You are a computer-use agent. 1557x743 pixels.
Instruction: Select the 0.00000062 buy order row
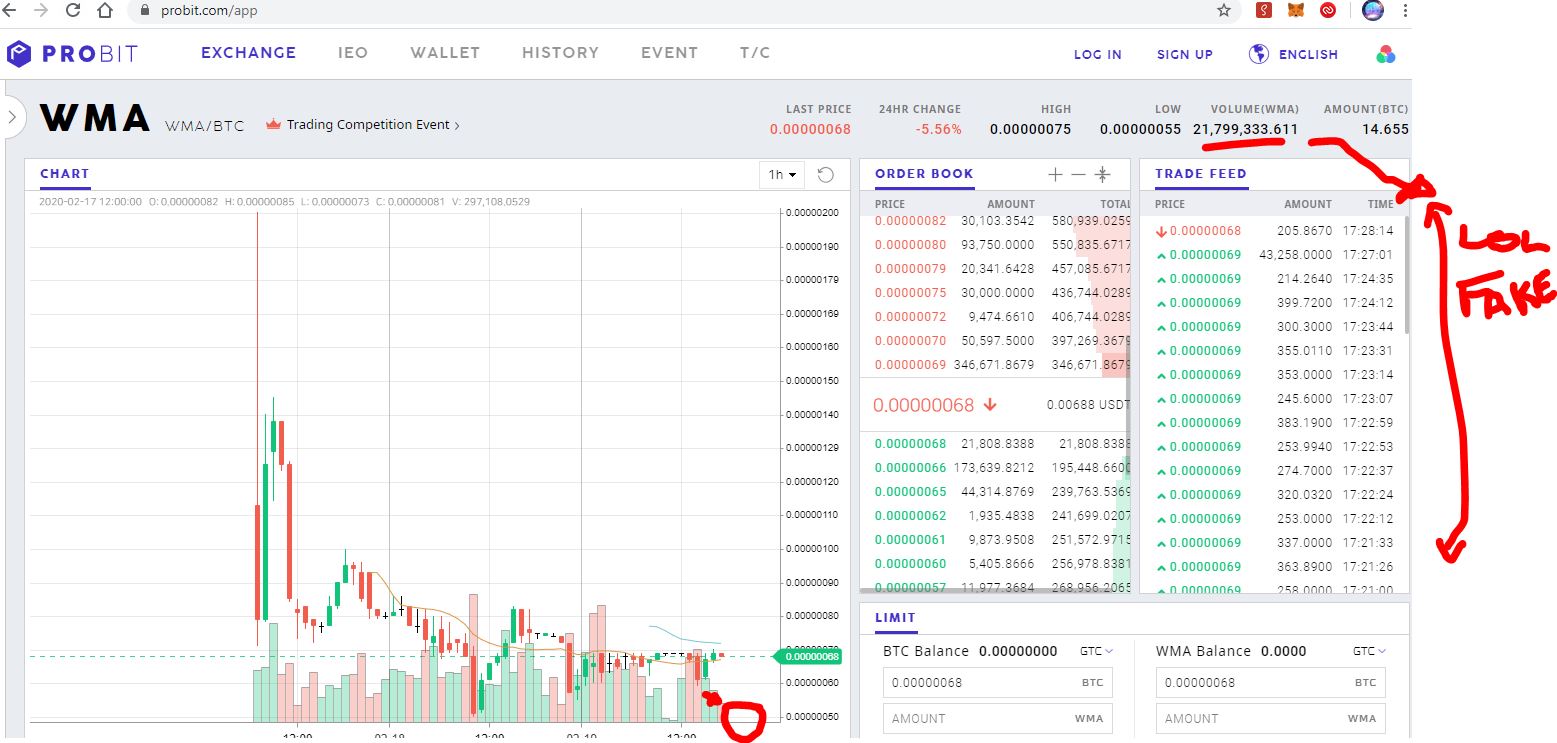[996, 516]
